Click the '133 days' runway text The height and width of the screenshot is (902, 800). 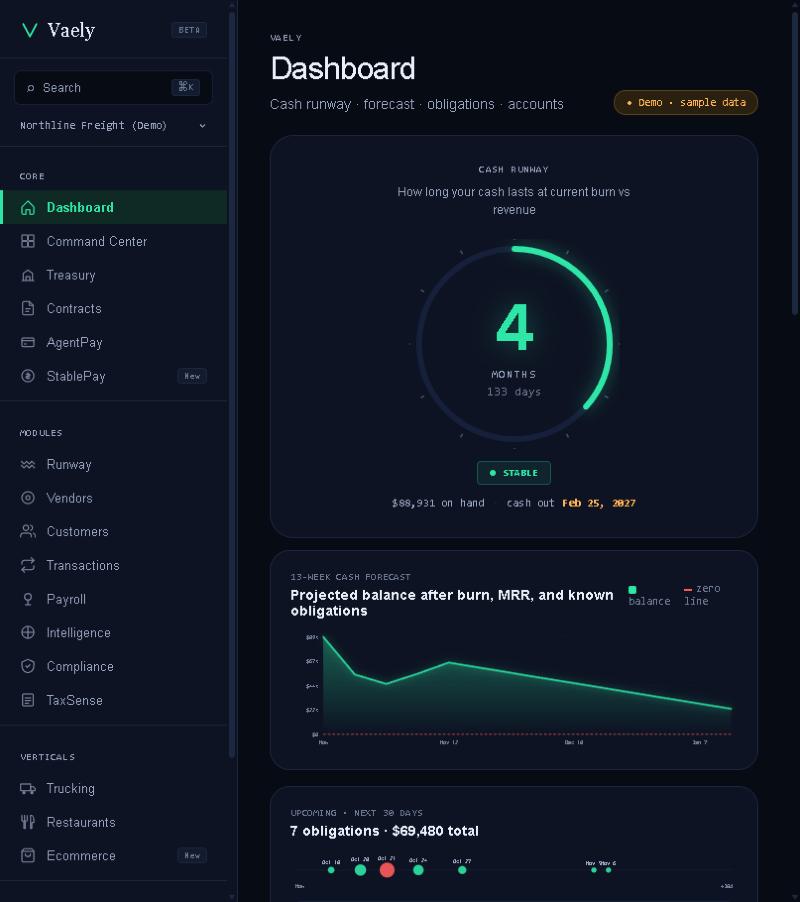[514, 392]
